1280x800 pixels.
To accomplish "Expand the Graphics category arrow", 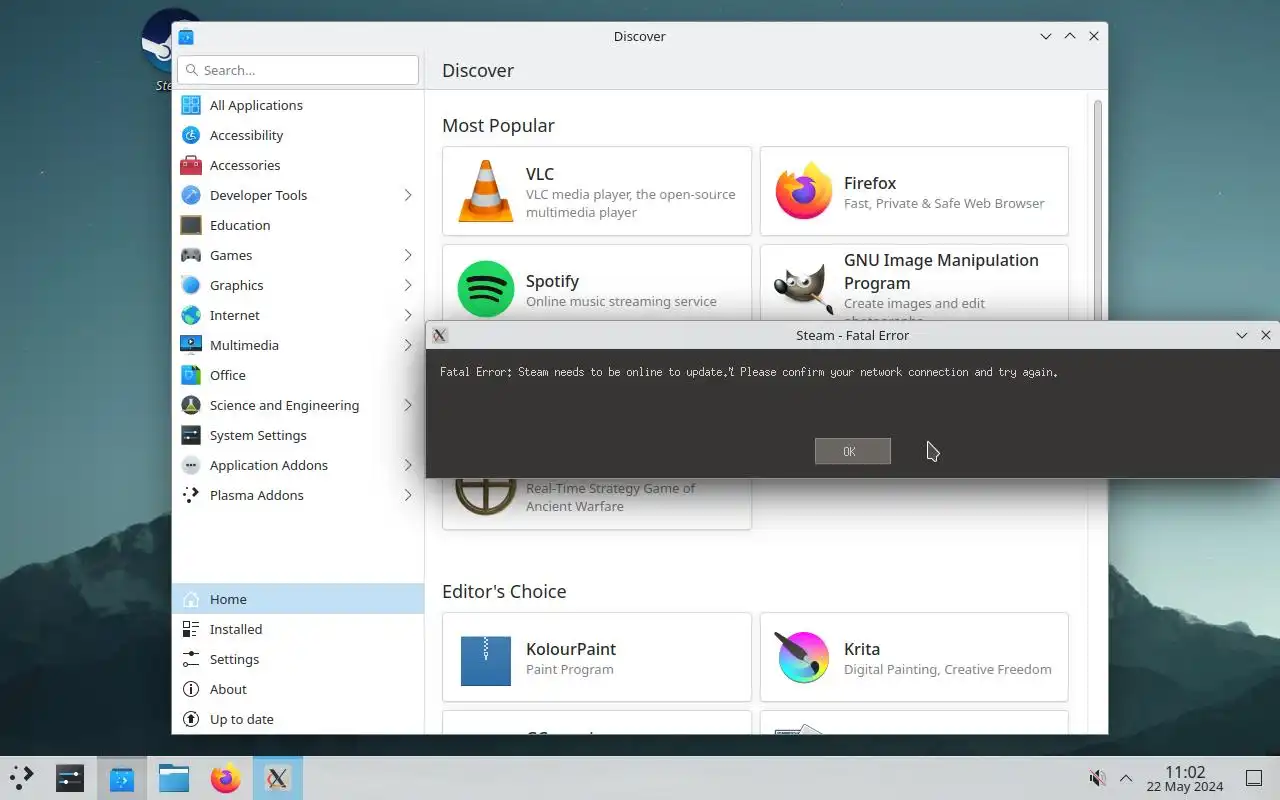I will [408, 285].
